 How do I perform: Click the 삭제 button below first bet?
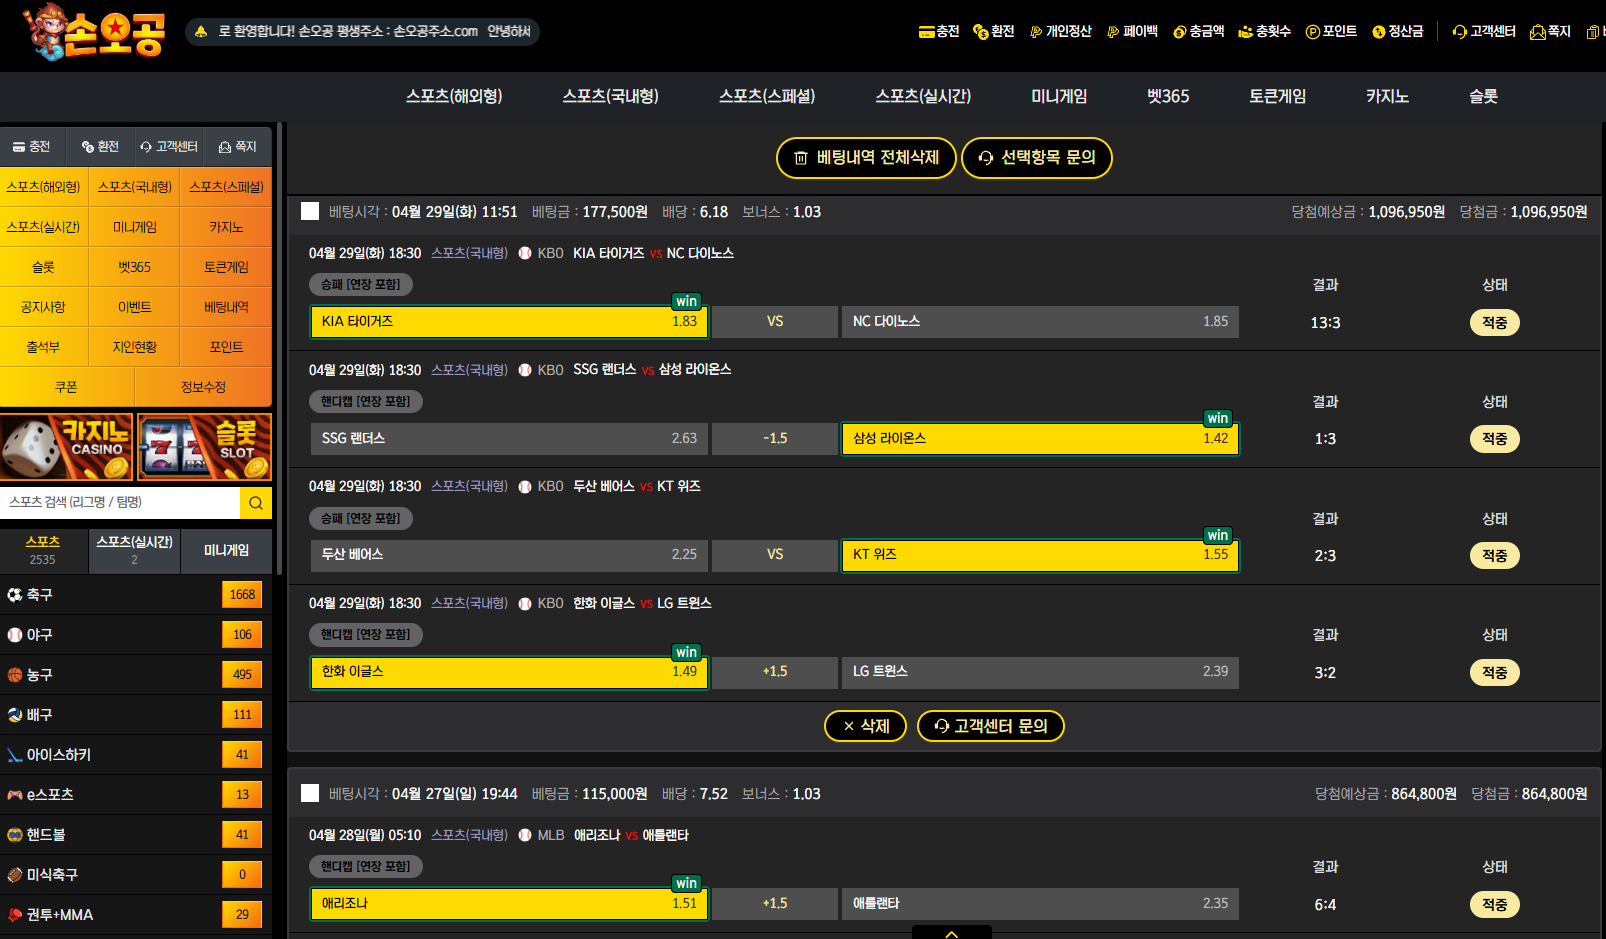[866, 726]
